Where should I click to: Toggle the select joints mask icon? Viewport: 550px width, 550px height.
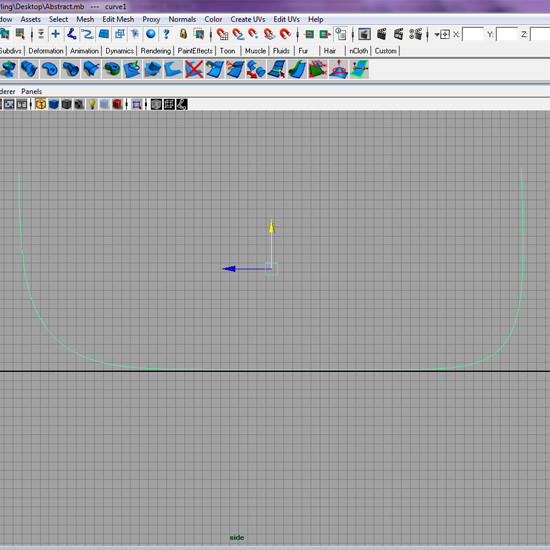[72, 34]
